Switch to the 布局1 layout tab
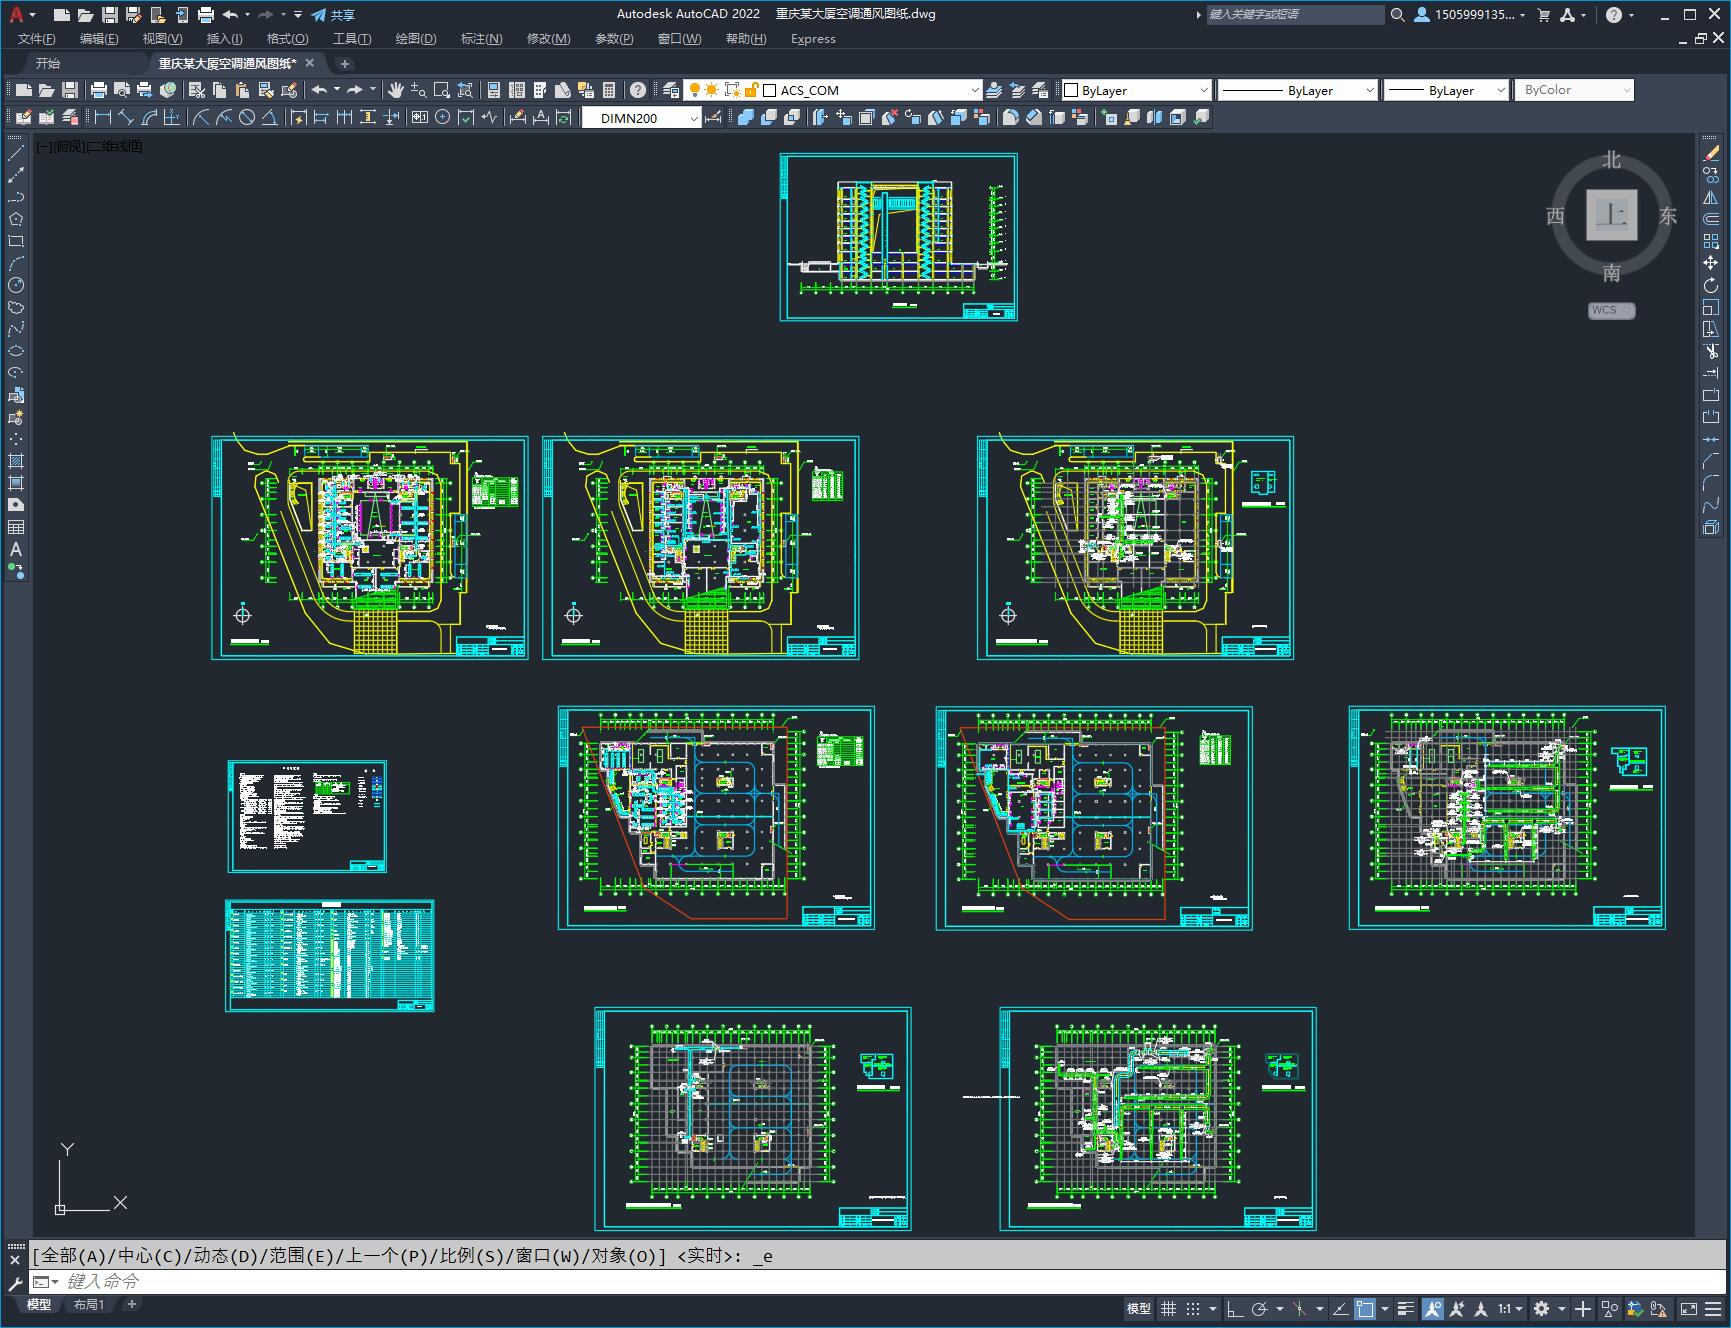This screenshot has width=1731, height=1328. point(89,1304)
